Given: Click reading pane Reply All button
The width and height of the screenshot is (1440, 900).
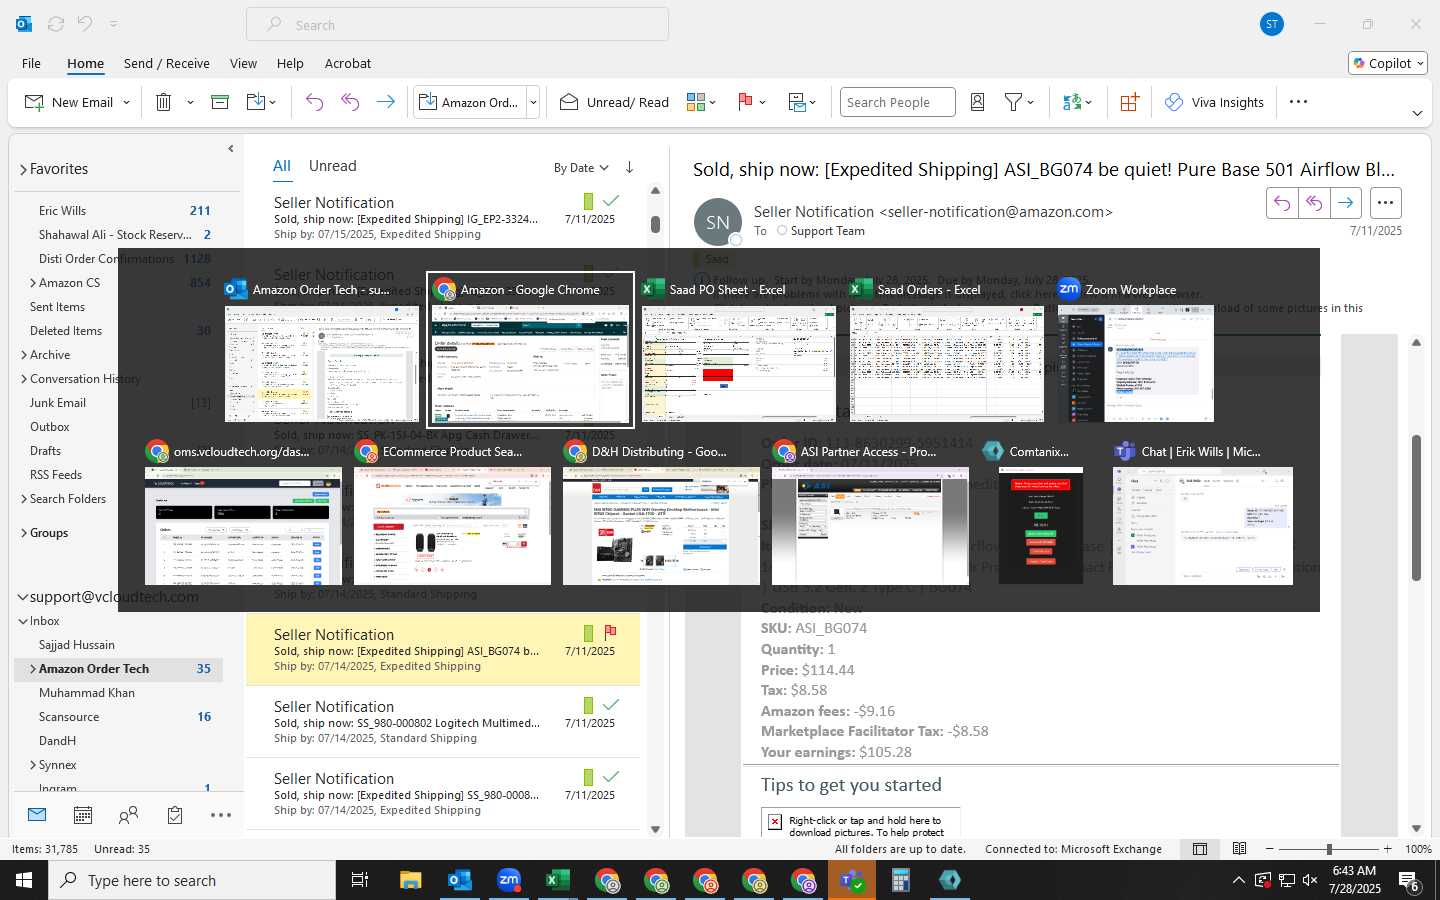Looking at the screenshot, I should [x=1314, y=203].
